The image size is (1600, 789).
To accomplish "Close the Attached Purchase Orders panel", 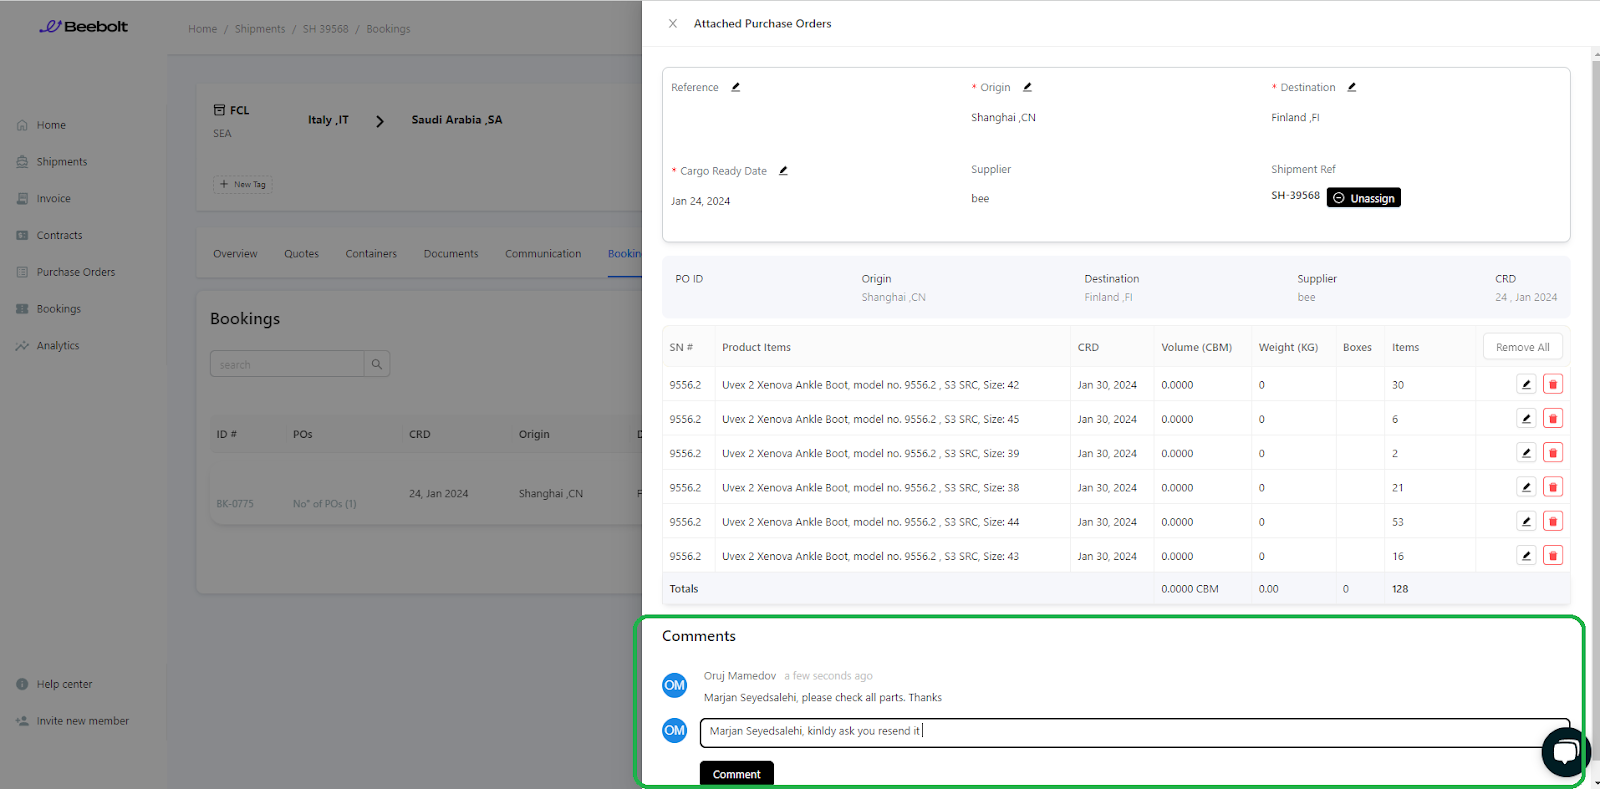I will point(673,24).
